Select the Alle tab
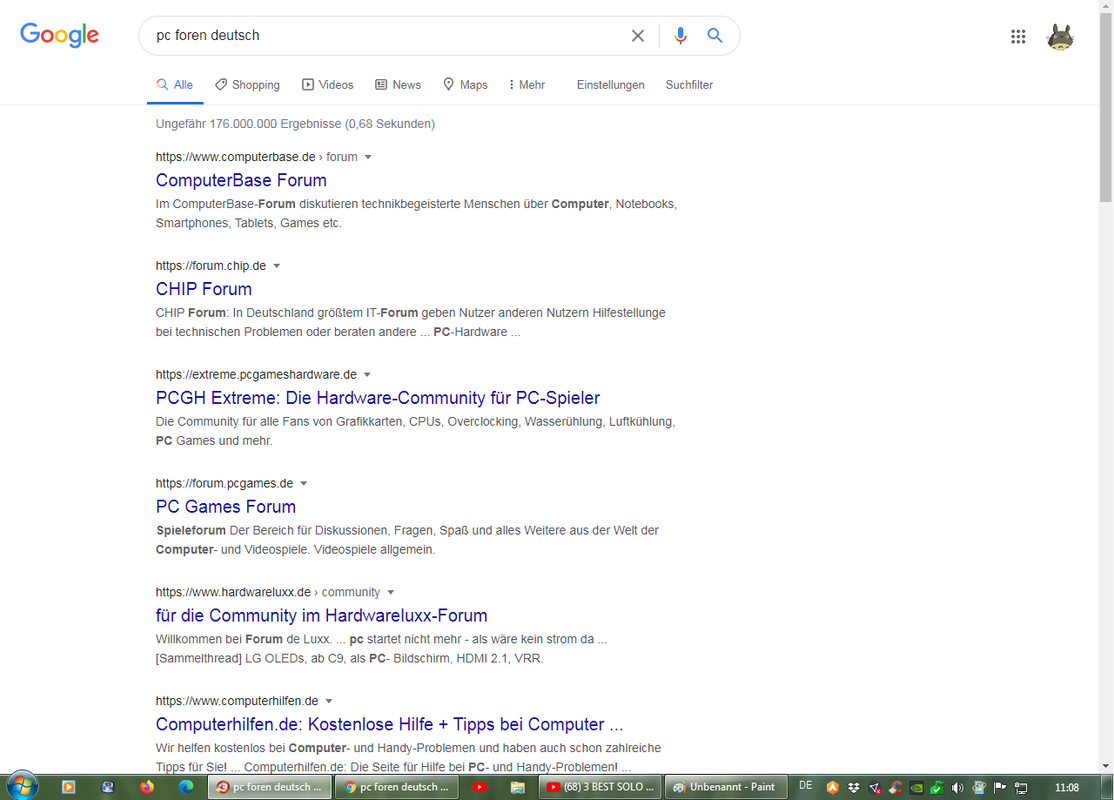This screenshot has width=1114, height=800. (175, 85)
